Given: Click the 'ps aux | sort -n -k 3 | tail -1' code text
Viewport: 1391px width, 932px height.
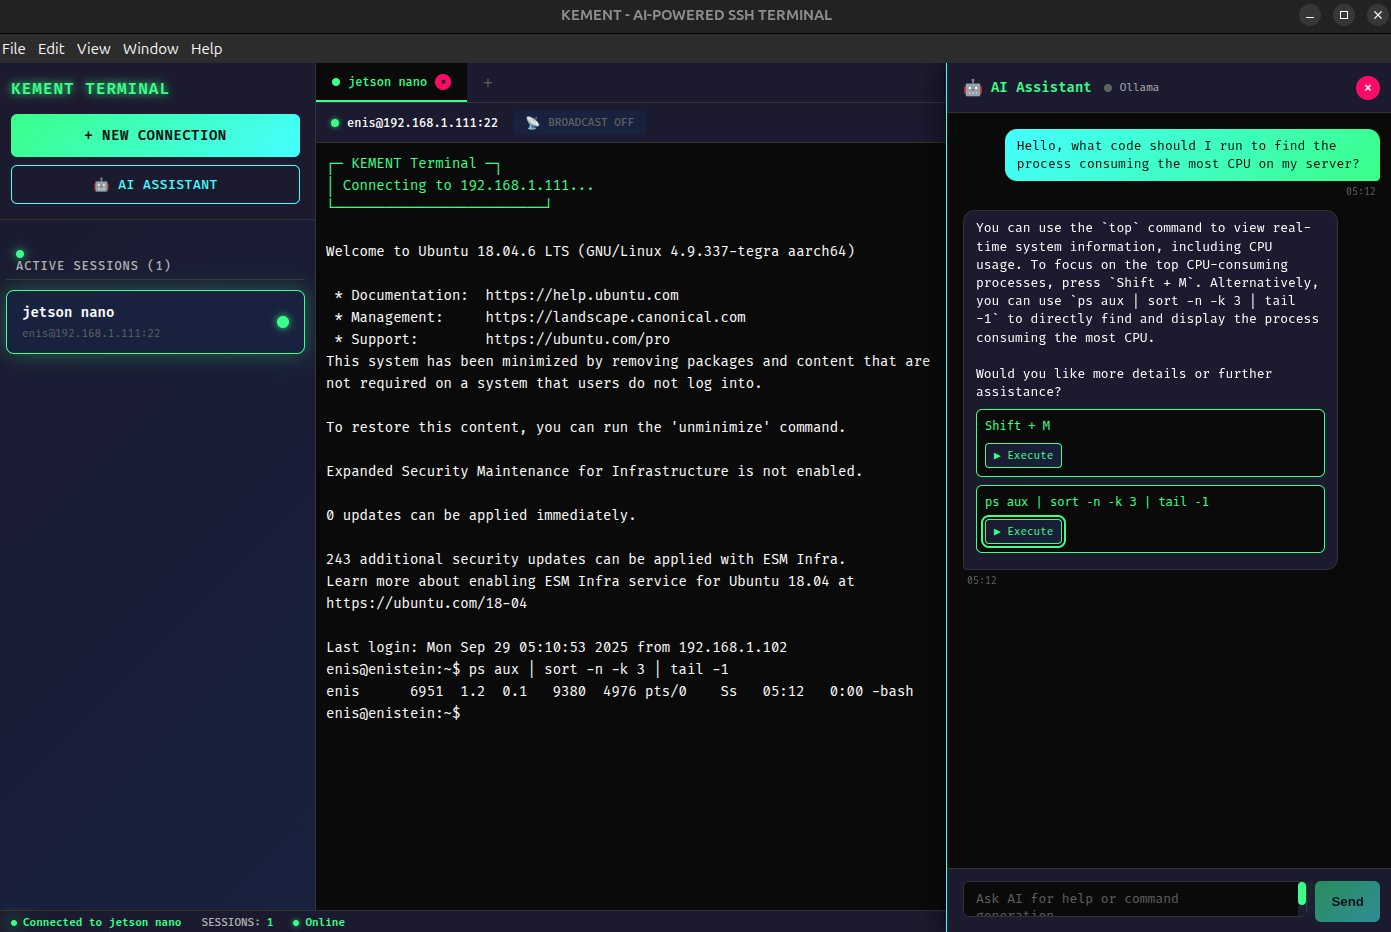Looking at the screenshot, I should [1097, 502].
